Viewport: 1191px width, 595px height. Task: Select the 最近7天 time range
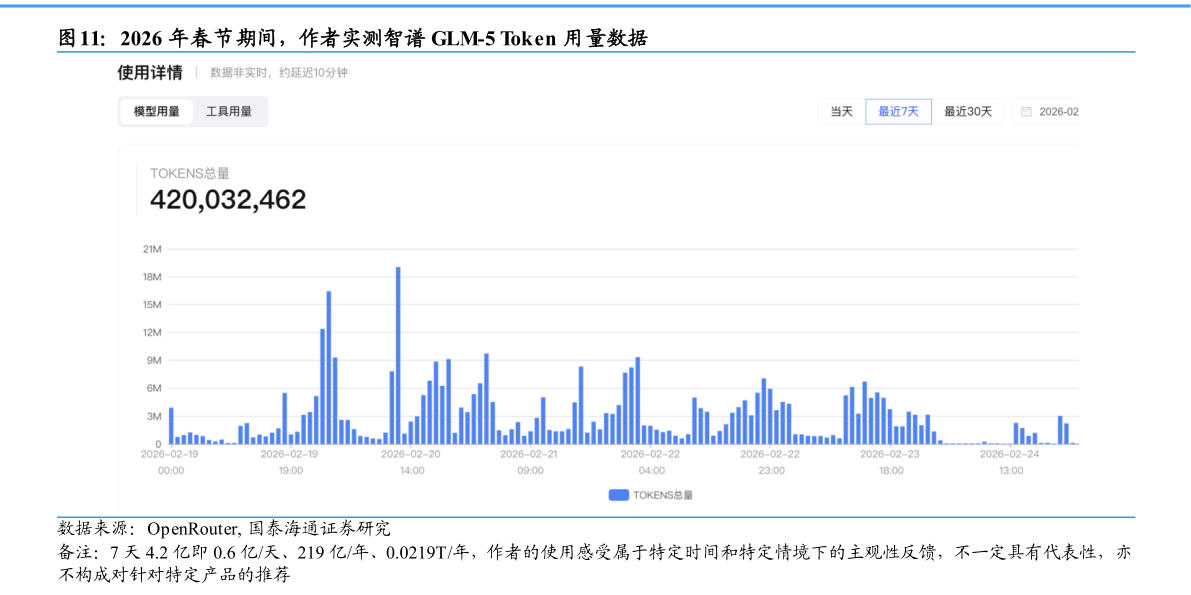[898, 112]
